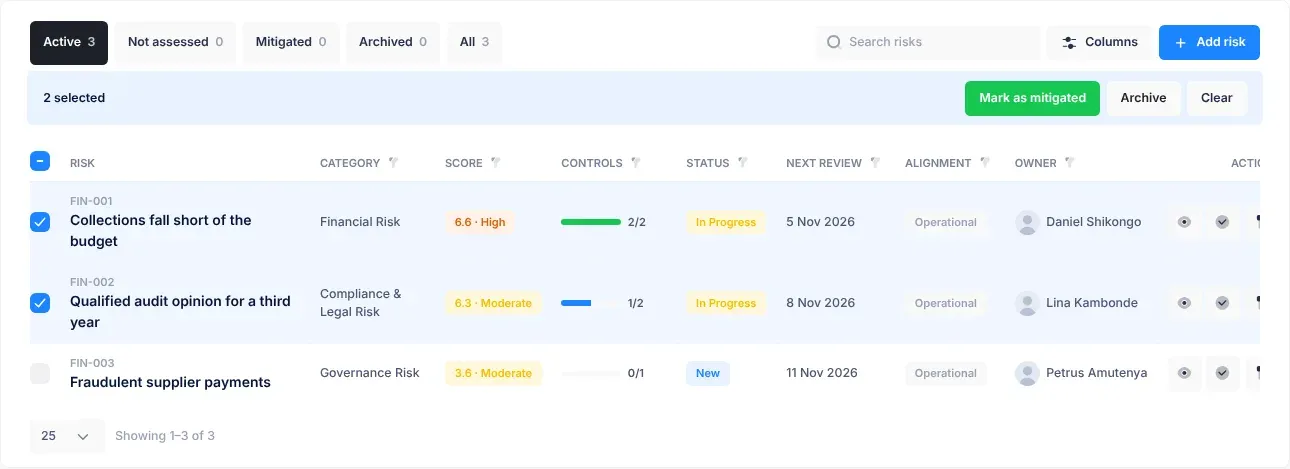Click Daniel Shikongo's avatar

1027,222
